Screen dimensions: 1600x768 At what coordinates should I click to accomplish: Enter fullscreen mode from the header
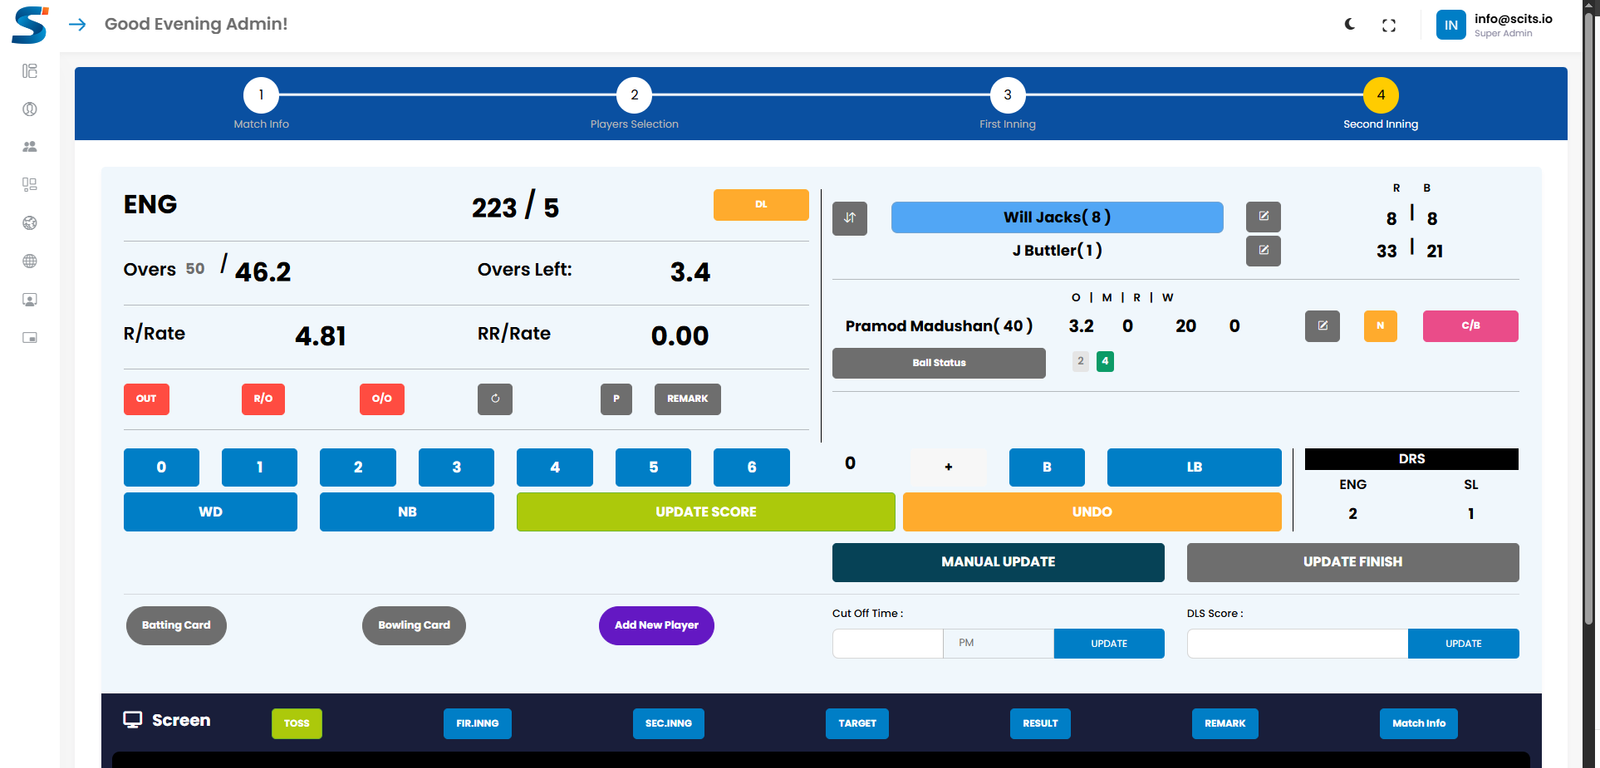point(1389,25)
